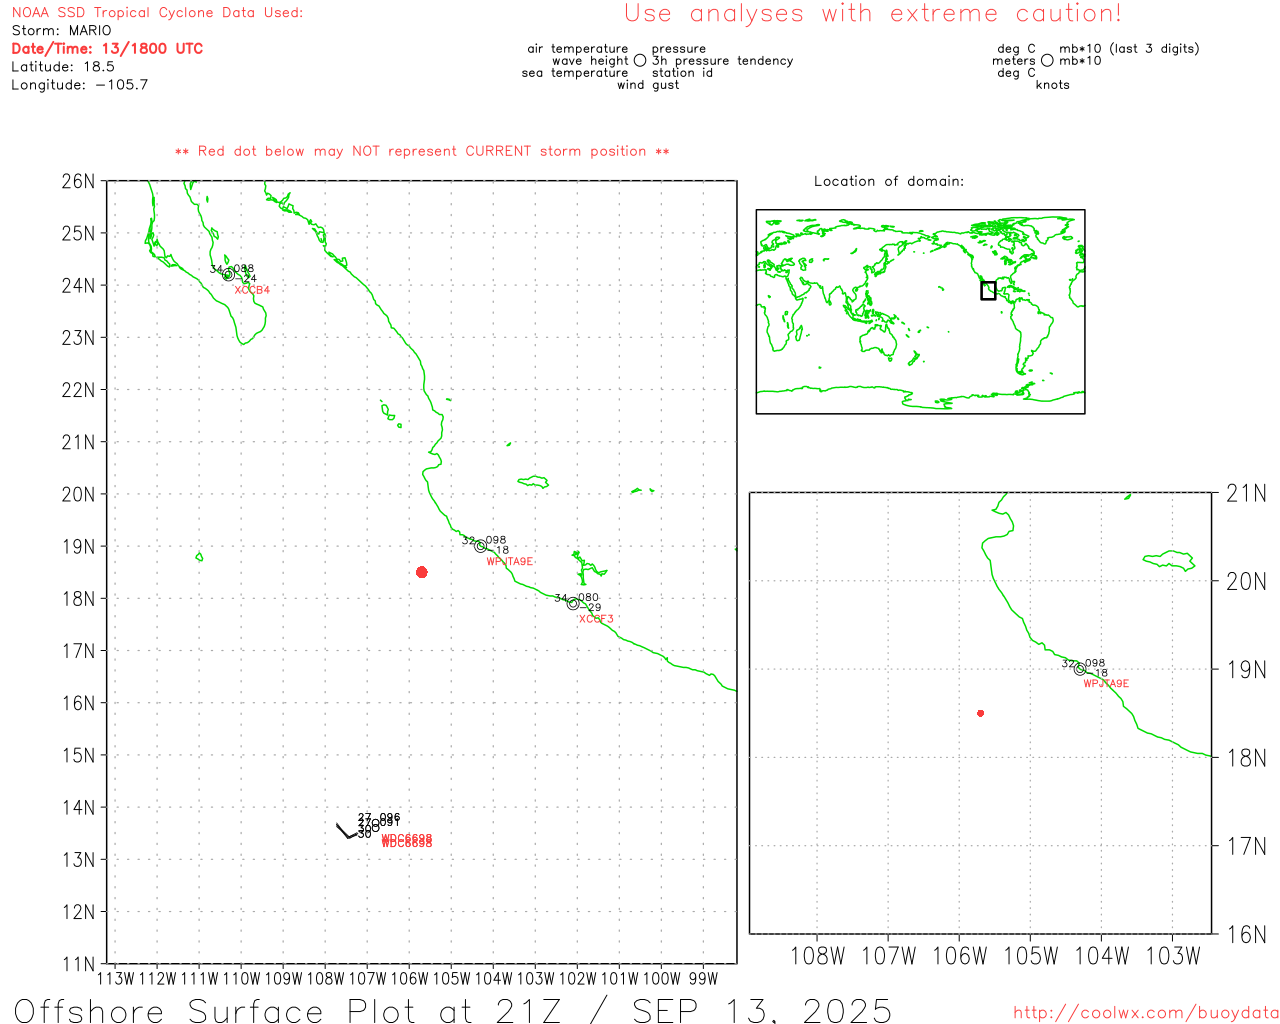This screenshot has width=1280, height=1024.
Task: Click the '16N' label on zoomed map
Action: click(x=1247, y=934)
